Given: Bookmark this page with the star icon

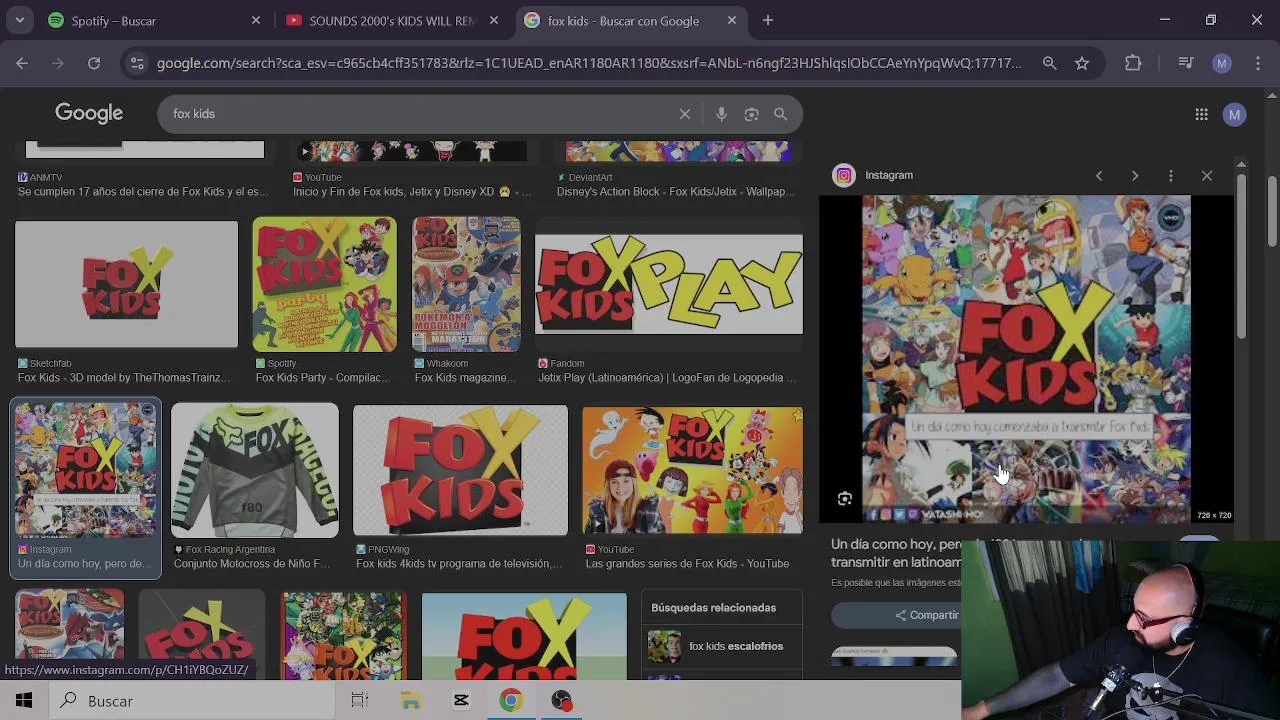Looking at the screenshot, I should tap(1082, 63).
